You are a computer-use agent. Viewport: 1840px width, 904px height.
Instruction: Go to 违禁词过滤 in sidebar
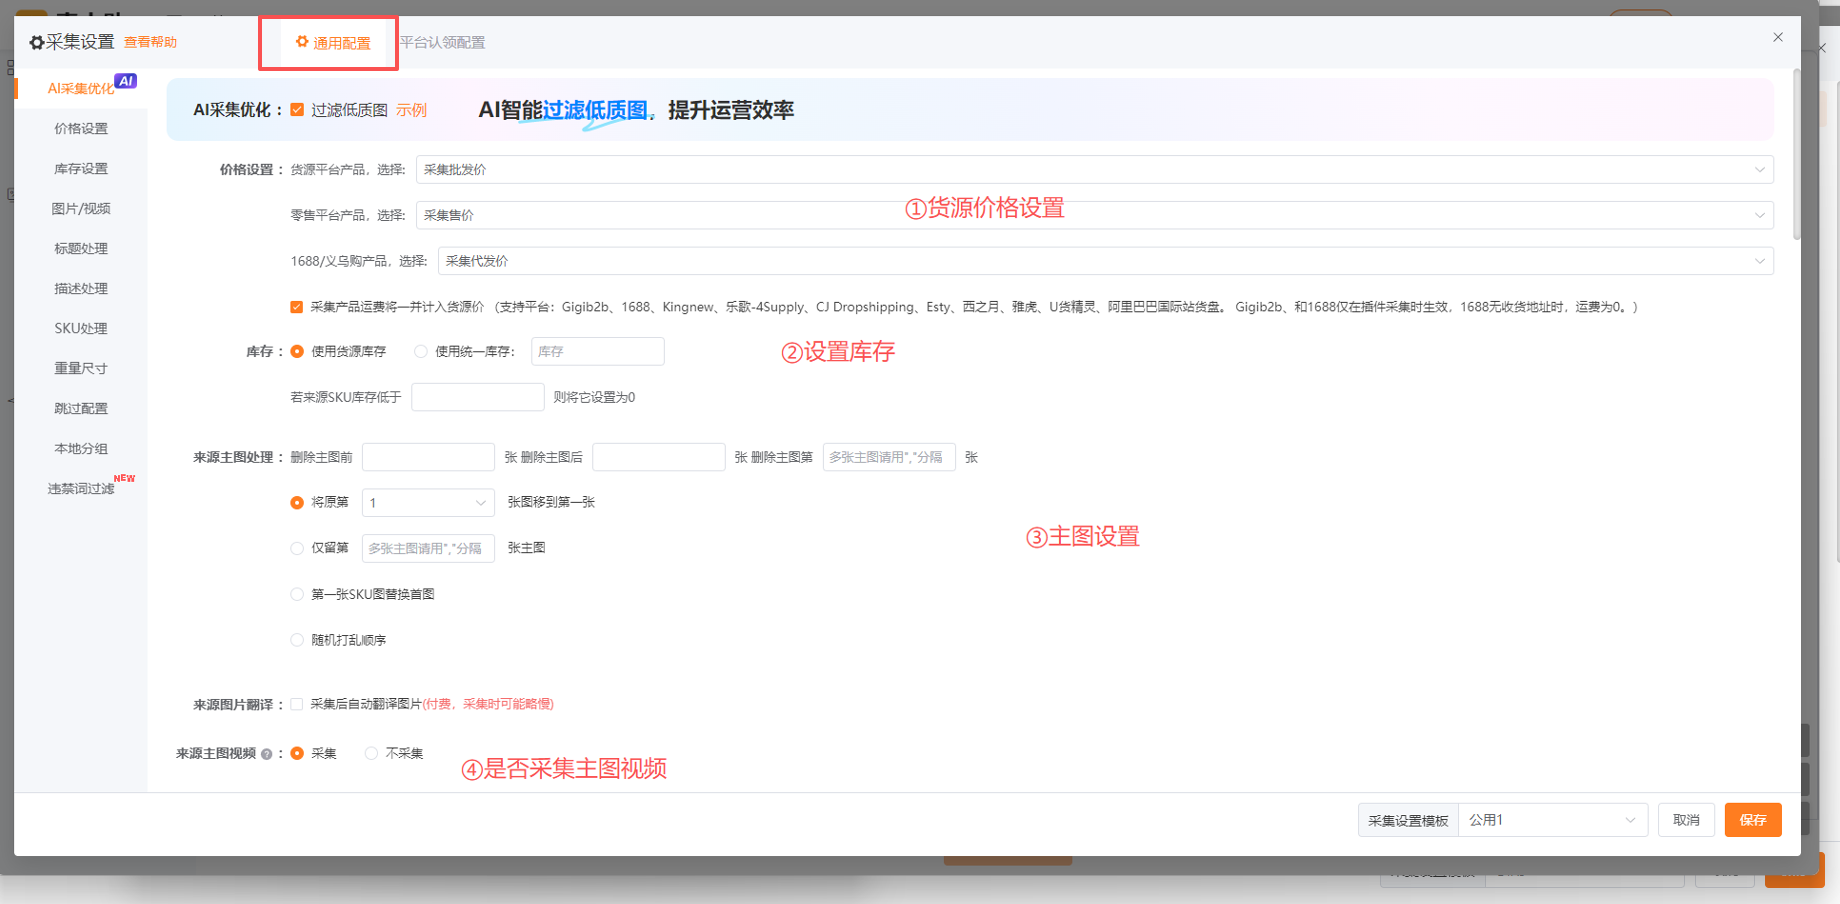click(81, 488)
